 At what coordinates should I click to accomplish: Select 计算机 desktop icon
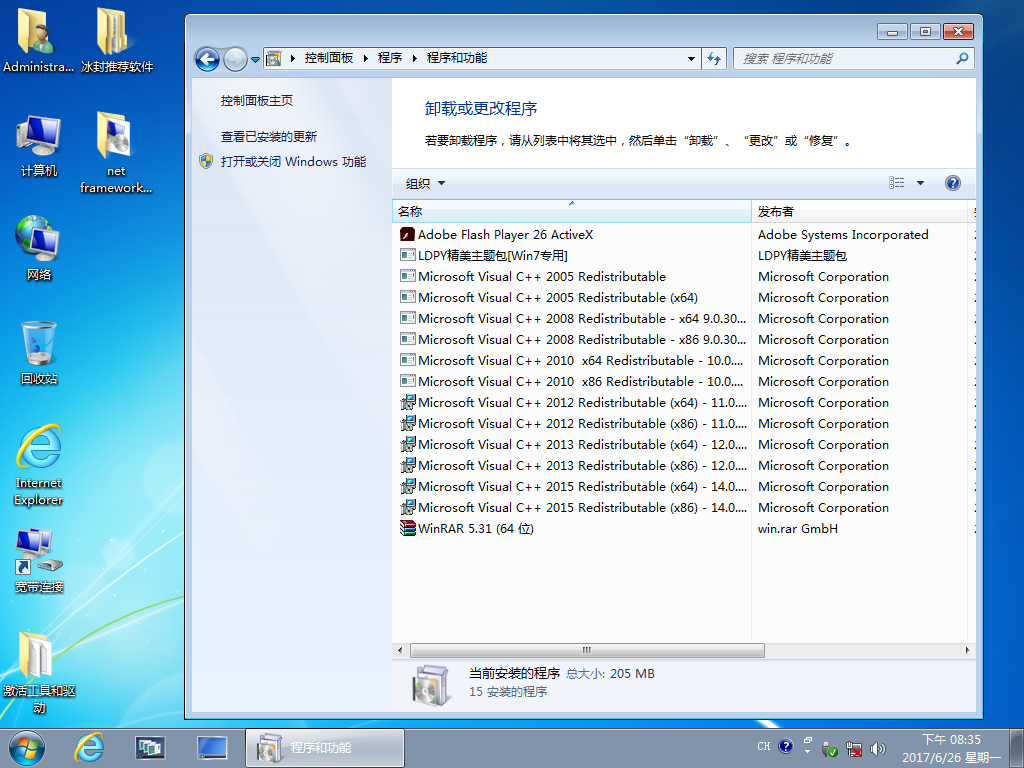click(x=39, y=146)
